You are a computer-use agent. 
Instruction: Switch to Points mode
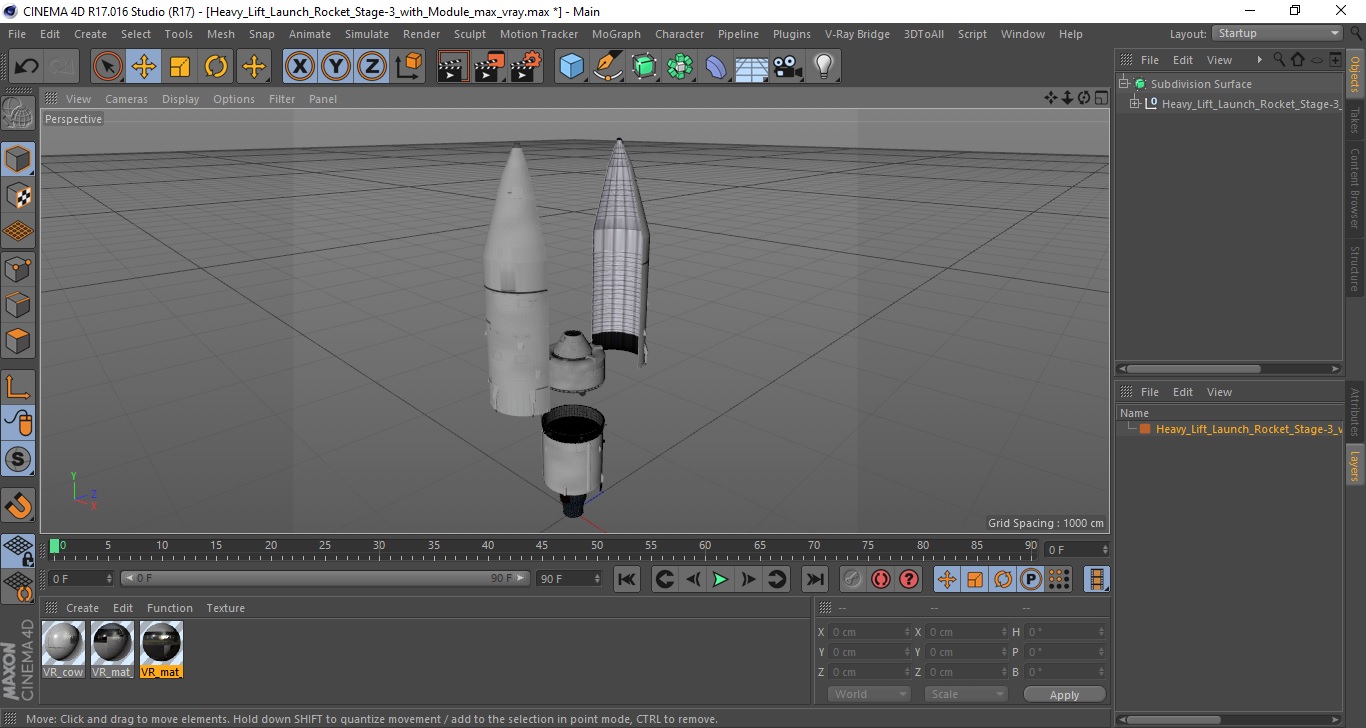point(18,268)
